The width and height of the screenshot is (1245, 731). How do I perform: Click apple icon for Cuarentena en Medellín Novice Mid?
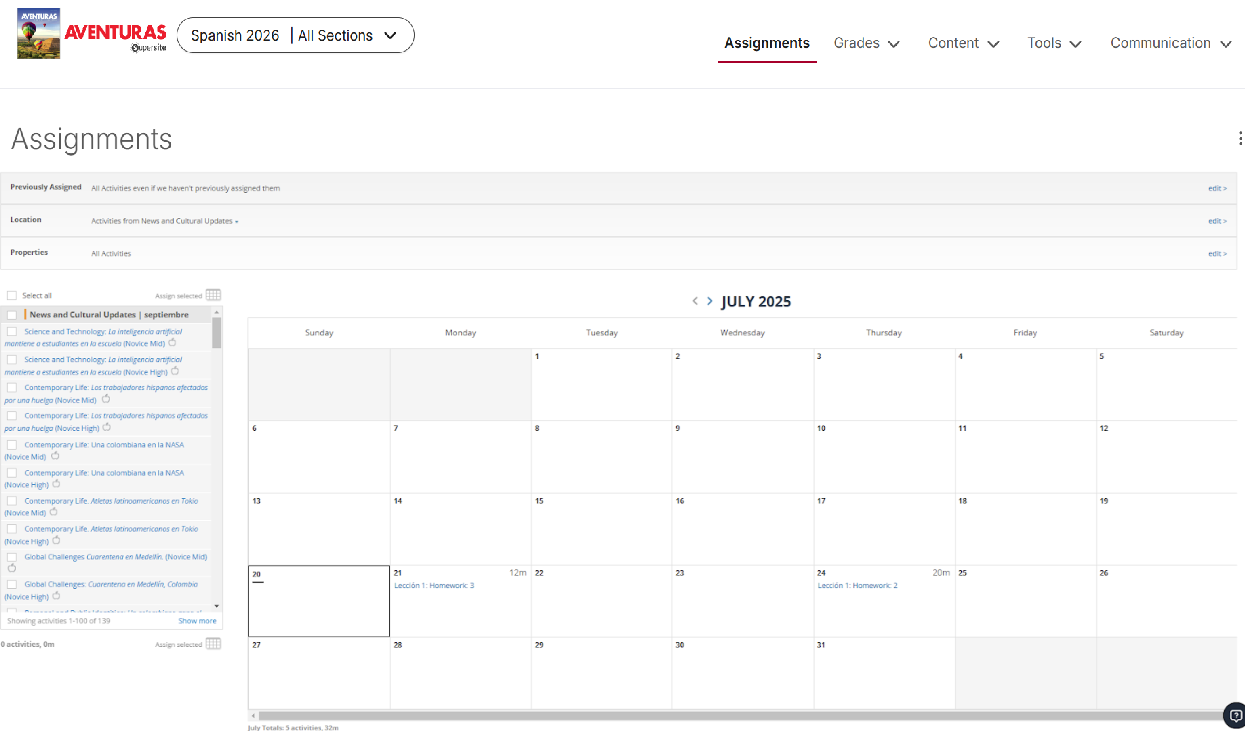11,567
